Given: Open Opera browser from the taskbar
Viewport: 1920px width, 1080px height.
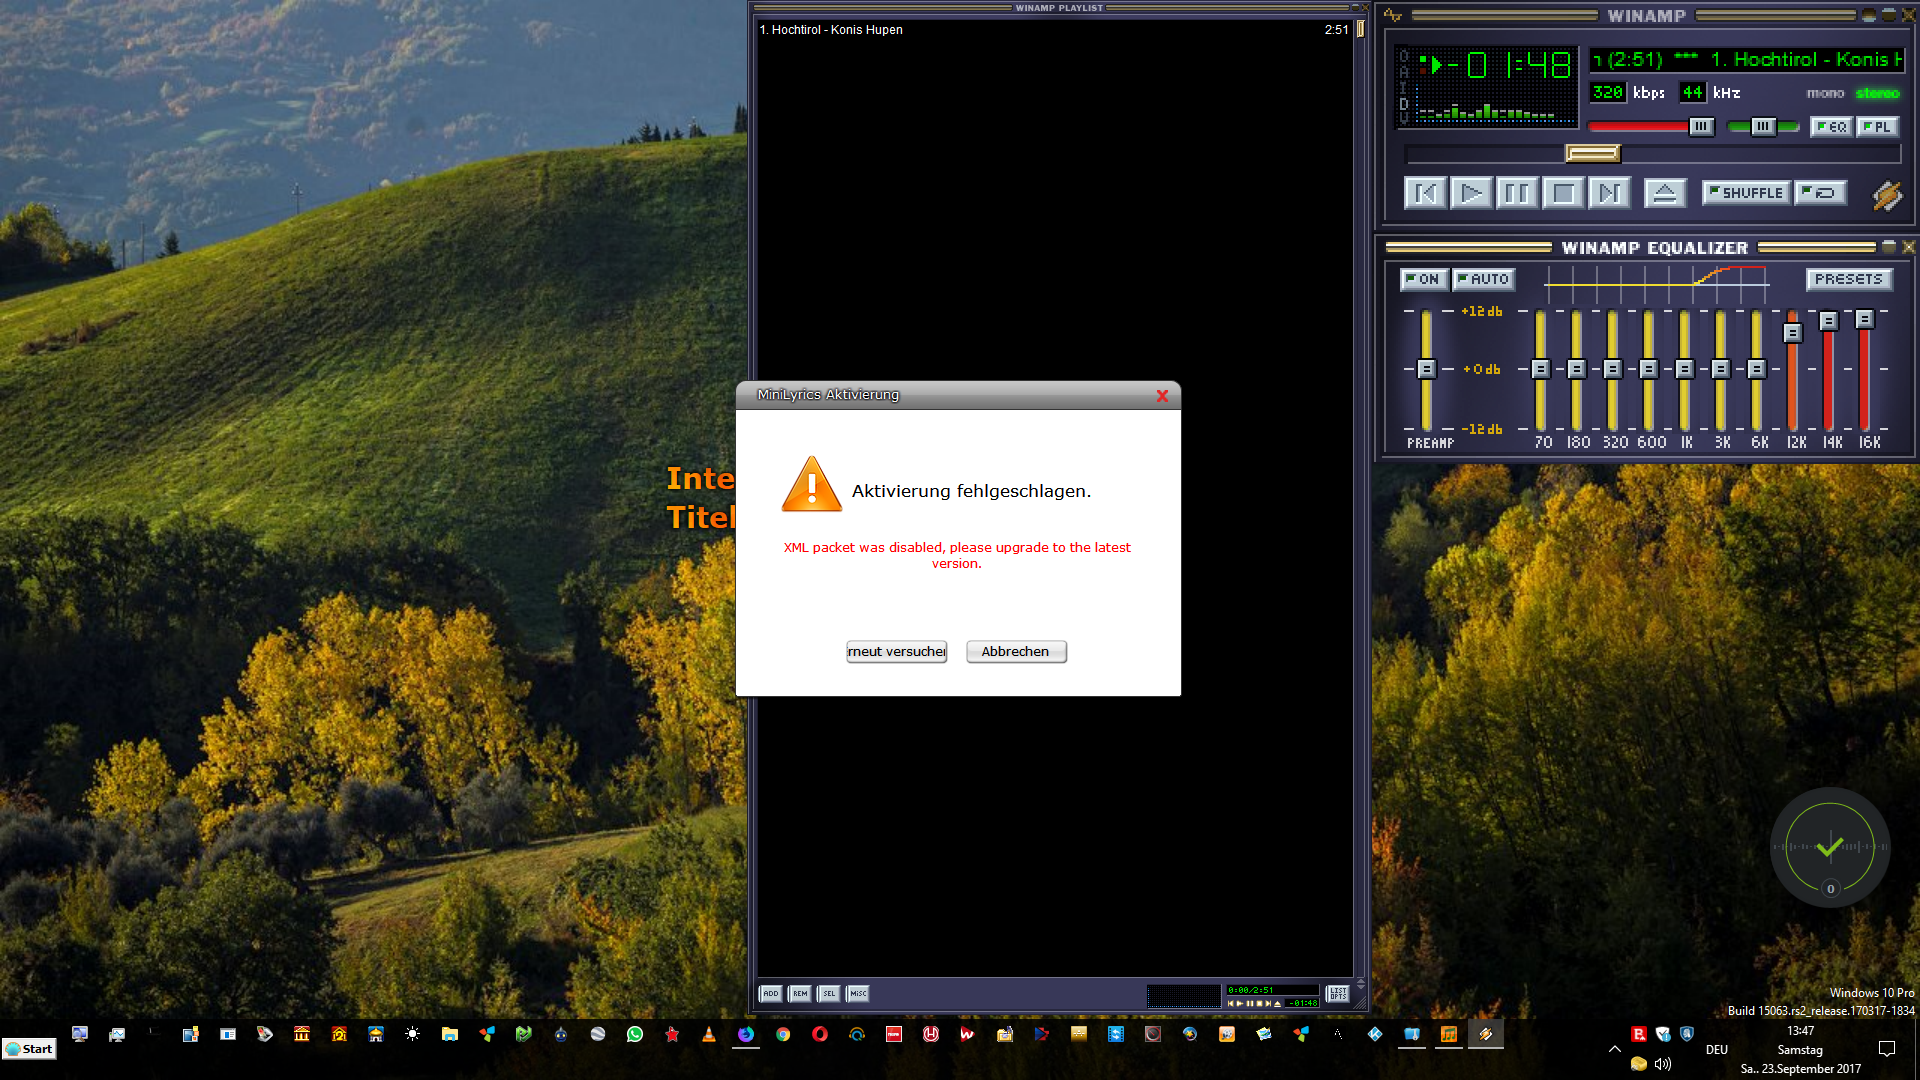Looking at the screenshot, I should (x=820, y=1034).
